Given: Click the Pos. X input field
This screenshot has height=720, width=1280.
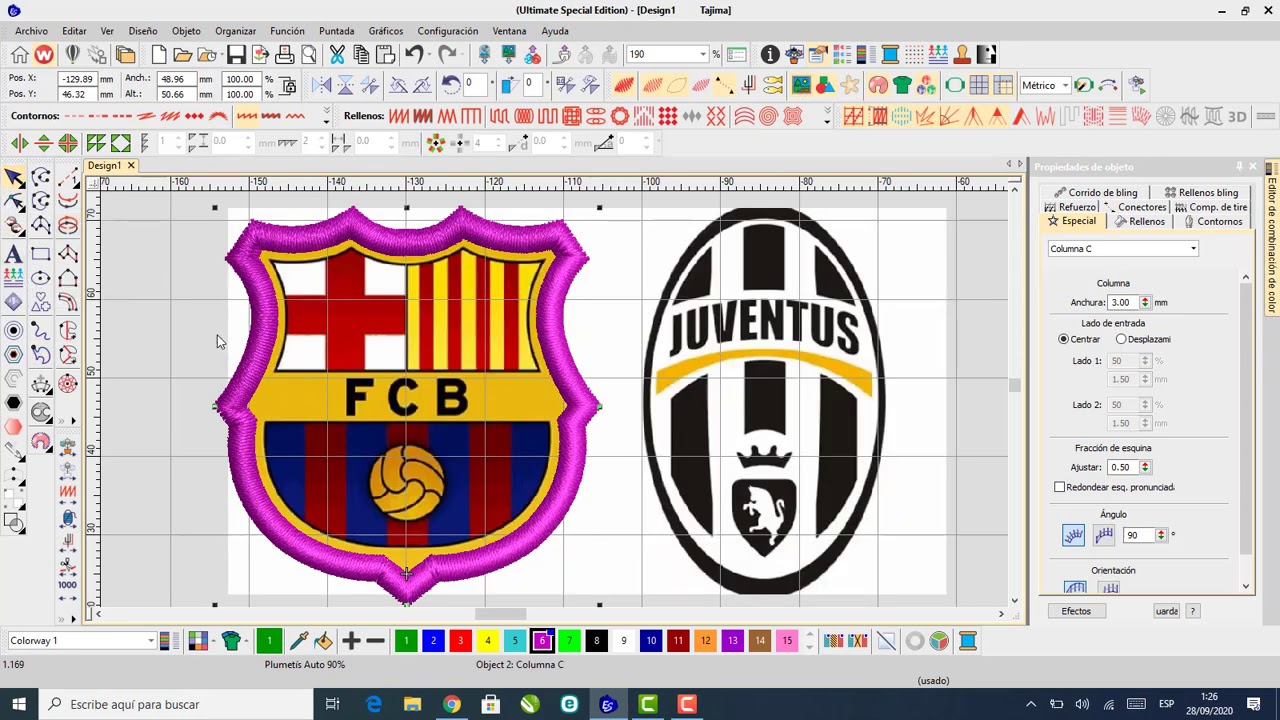Looking at the screenshot, I should [77, 79].
